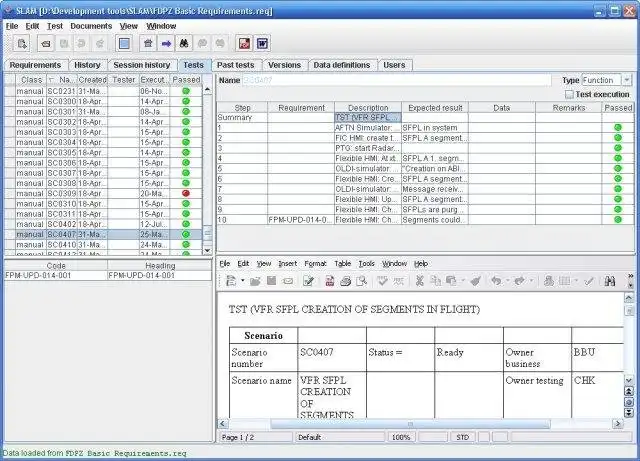The height and width of the screenshot is (461, 640).
Task: Click the Description column header in steps table
Action: tap(368, 107)
